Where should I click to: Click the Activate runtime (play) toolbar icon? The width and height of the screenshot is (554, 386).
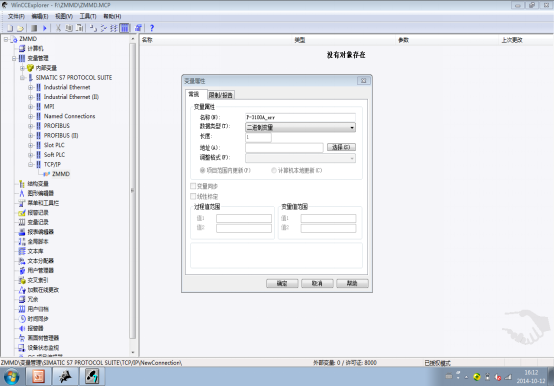coord(45,28)
